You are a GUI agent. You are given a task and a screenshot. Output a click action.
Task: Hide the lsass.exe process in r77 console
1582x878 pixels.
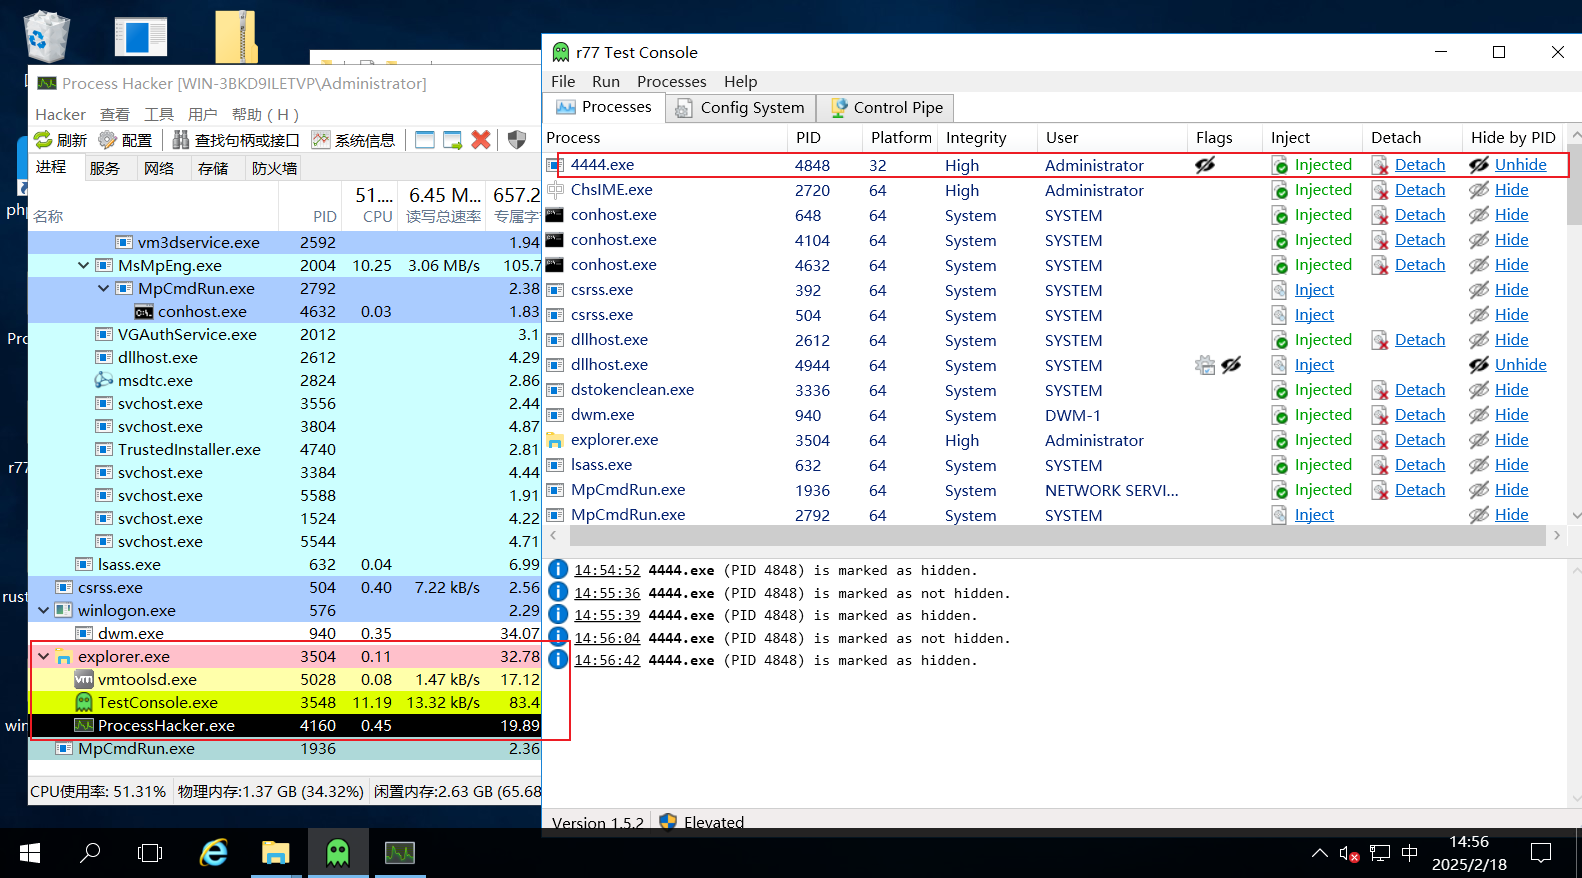1511,465
